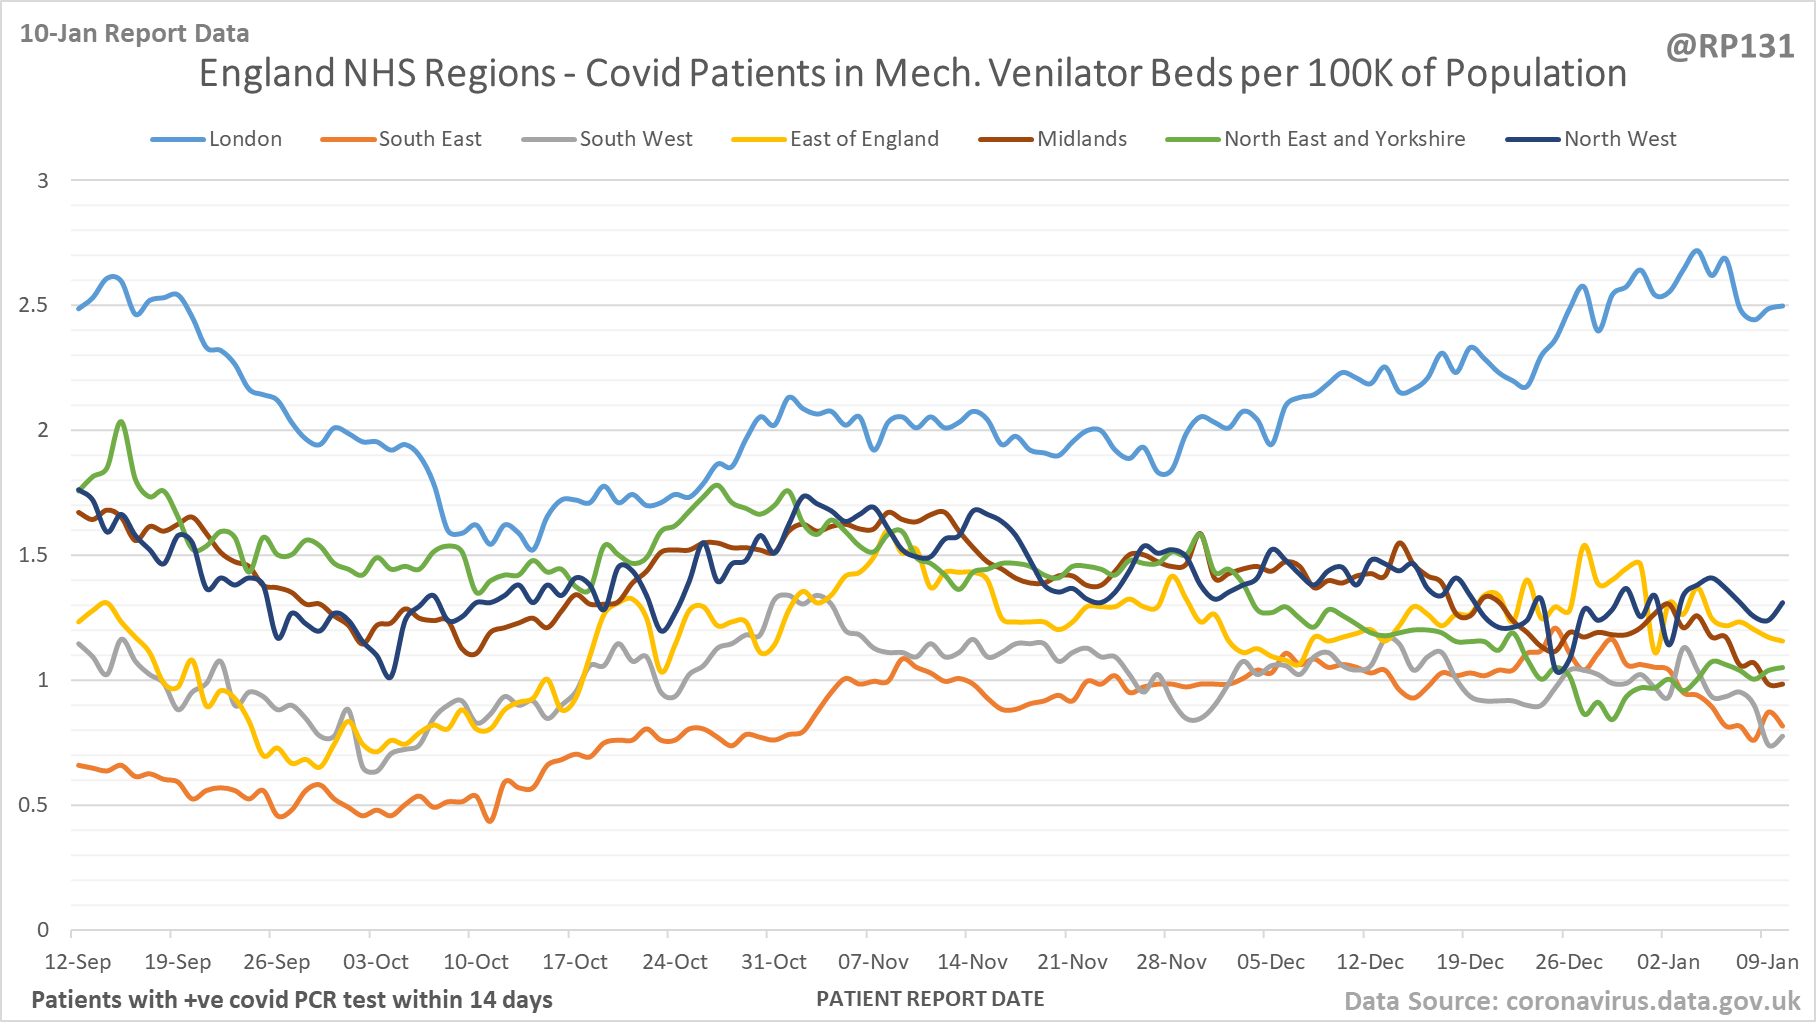Click the 05-Dec x-axis date label
Viewport: 1816px width, 1022px height.
[x=1270, y=962]
